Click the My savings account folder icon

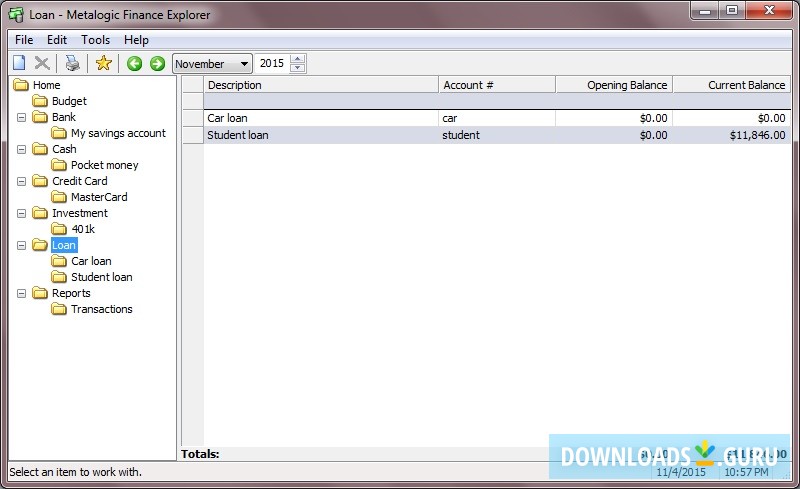coord(59,133)
